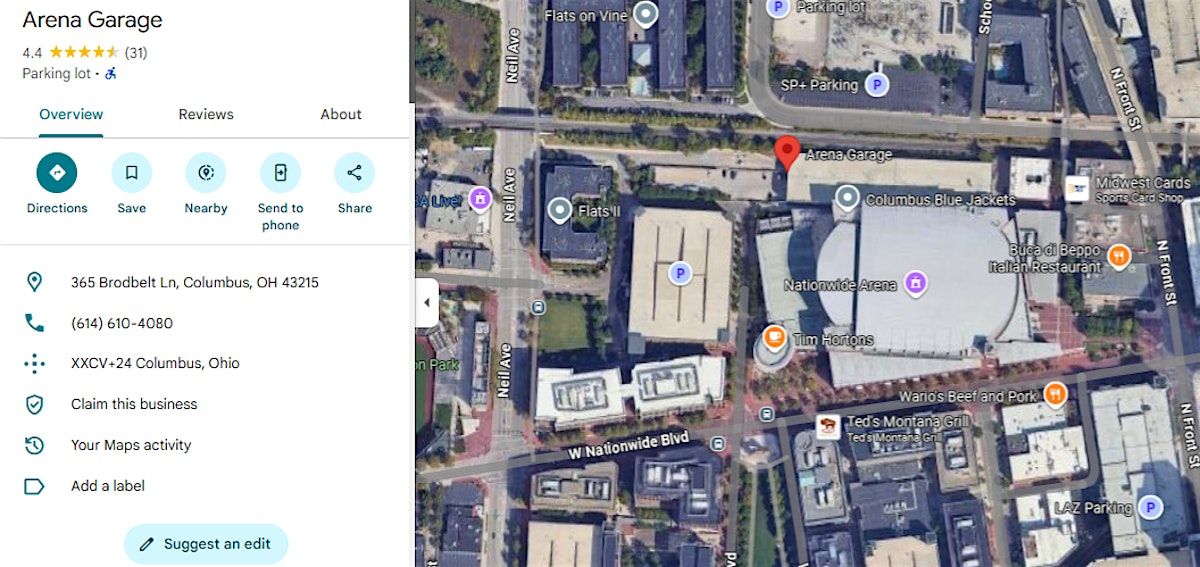Open the About tab
Viewport: 1200px width, 567px height.
coord(341,114)
